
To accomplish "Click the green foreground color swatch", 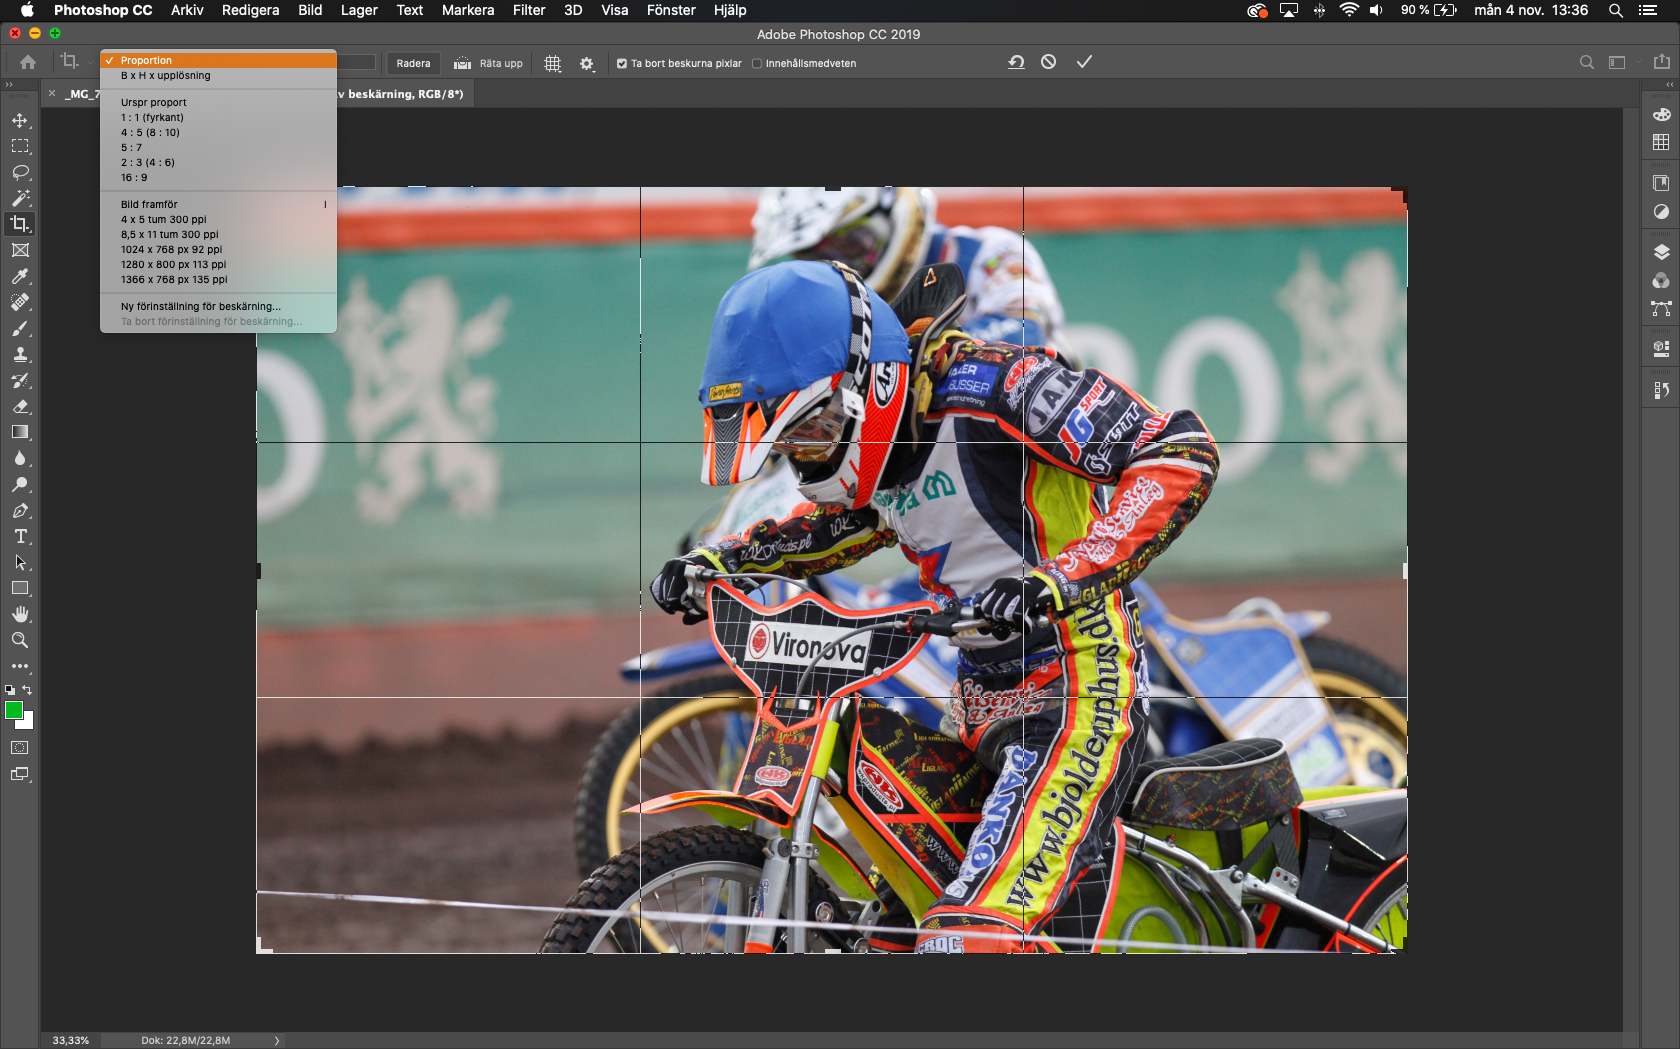I will [13, 710].
